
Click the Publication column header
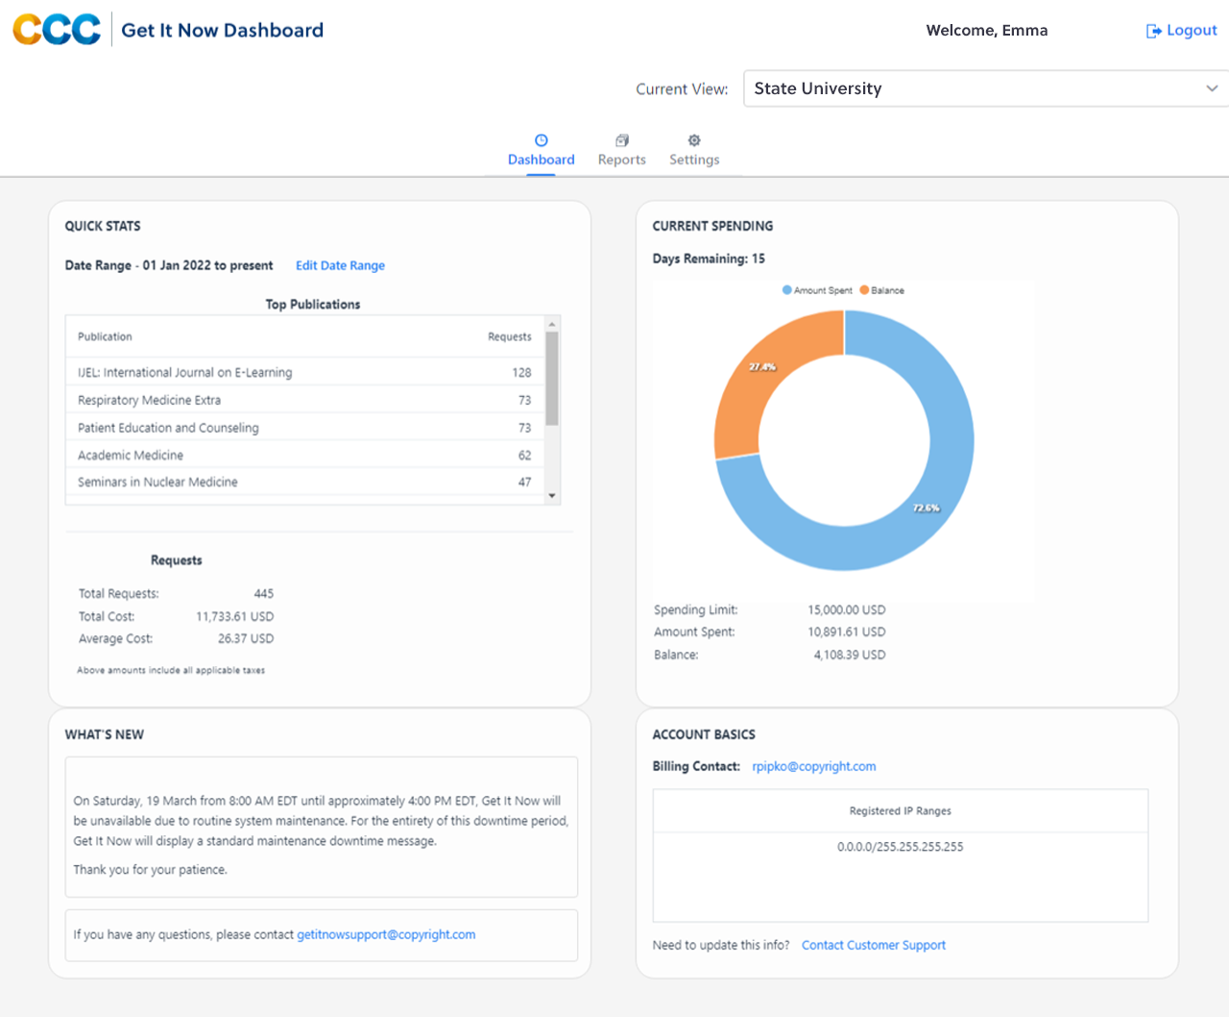pyautogui.click(x=105, y=337)
